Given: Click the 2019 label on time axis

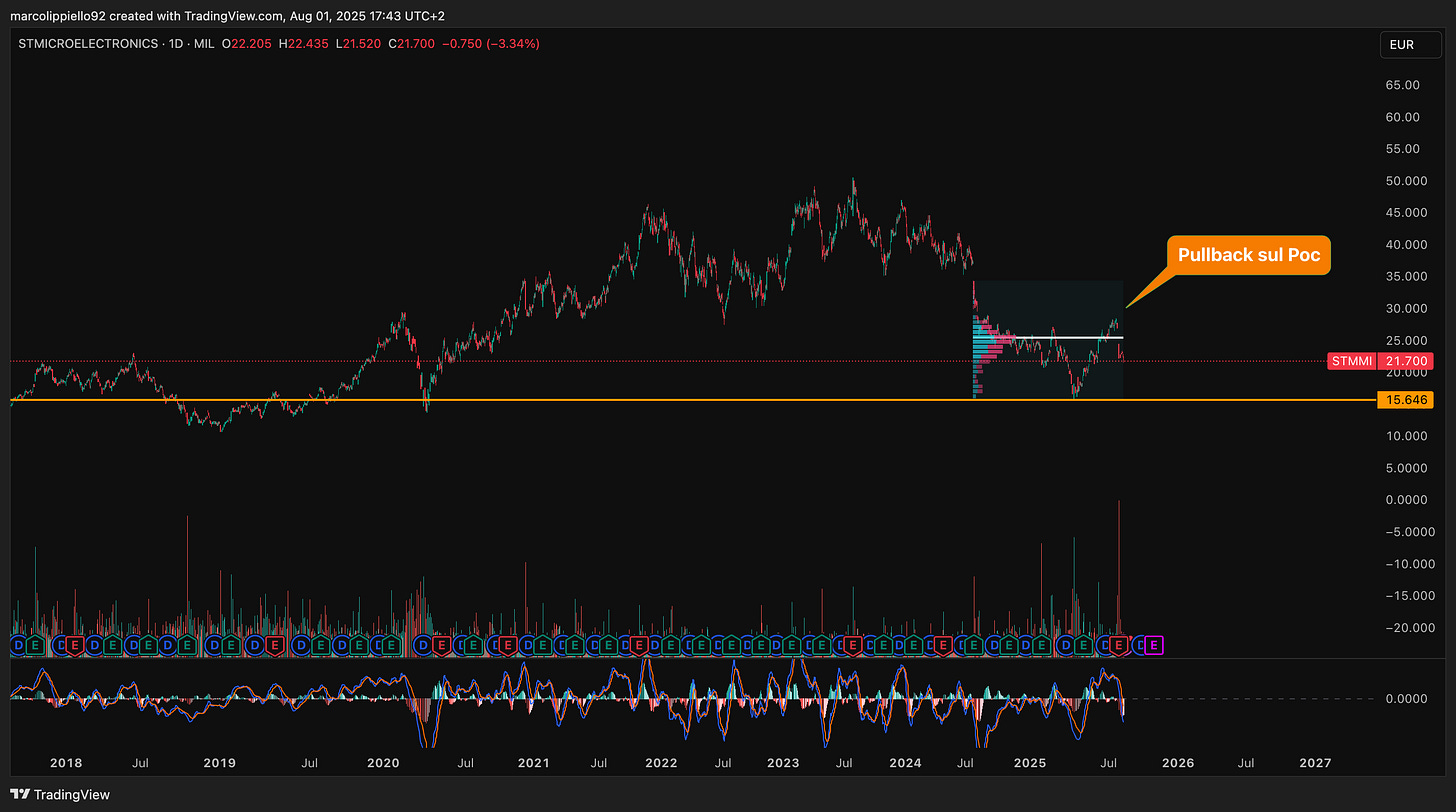Looking at the screenshot, I should (220, 762).
